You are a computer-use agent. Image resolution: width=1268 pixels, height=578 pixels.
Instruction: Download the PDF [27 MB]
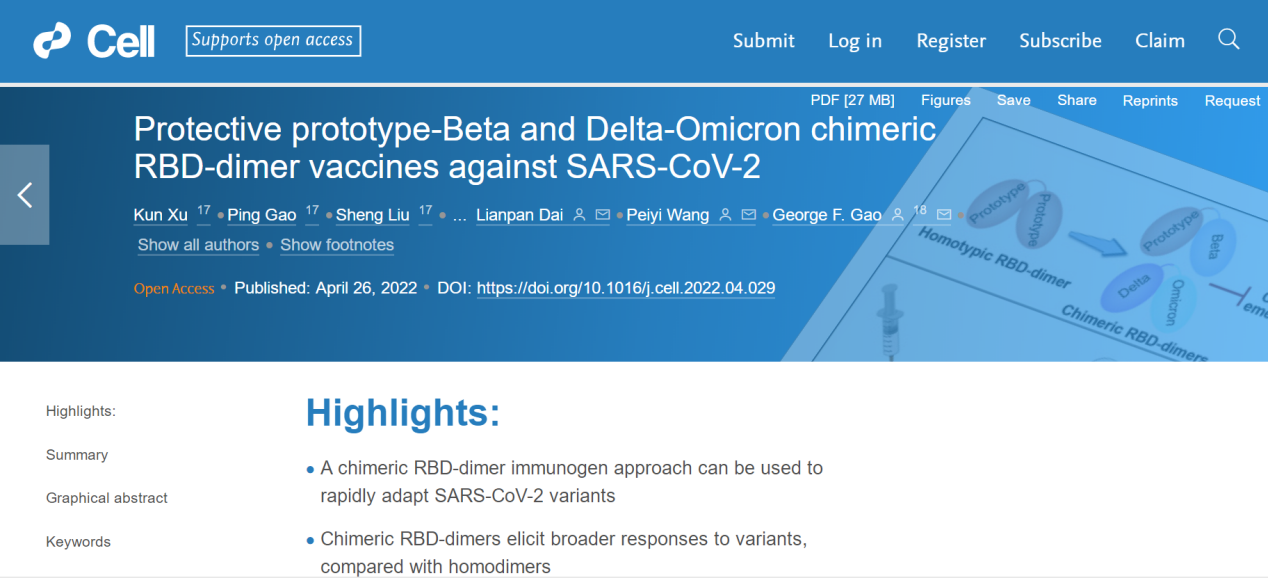(x=852, y=100)
